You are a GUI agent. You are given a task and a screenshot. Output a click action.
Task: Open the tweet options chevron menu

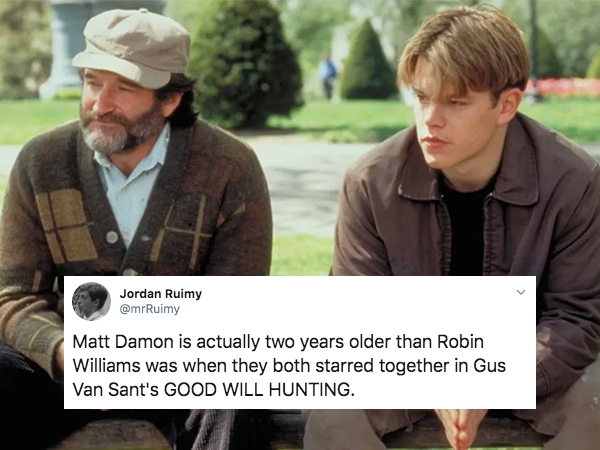(520, 292)
